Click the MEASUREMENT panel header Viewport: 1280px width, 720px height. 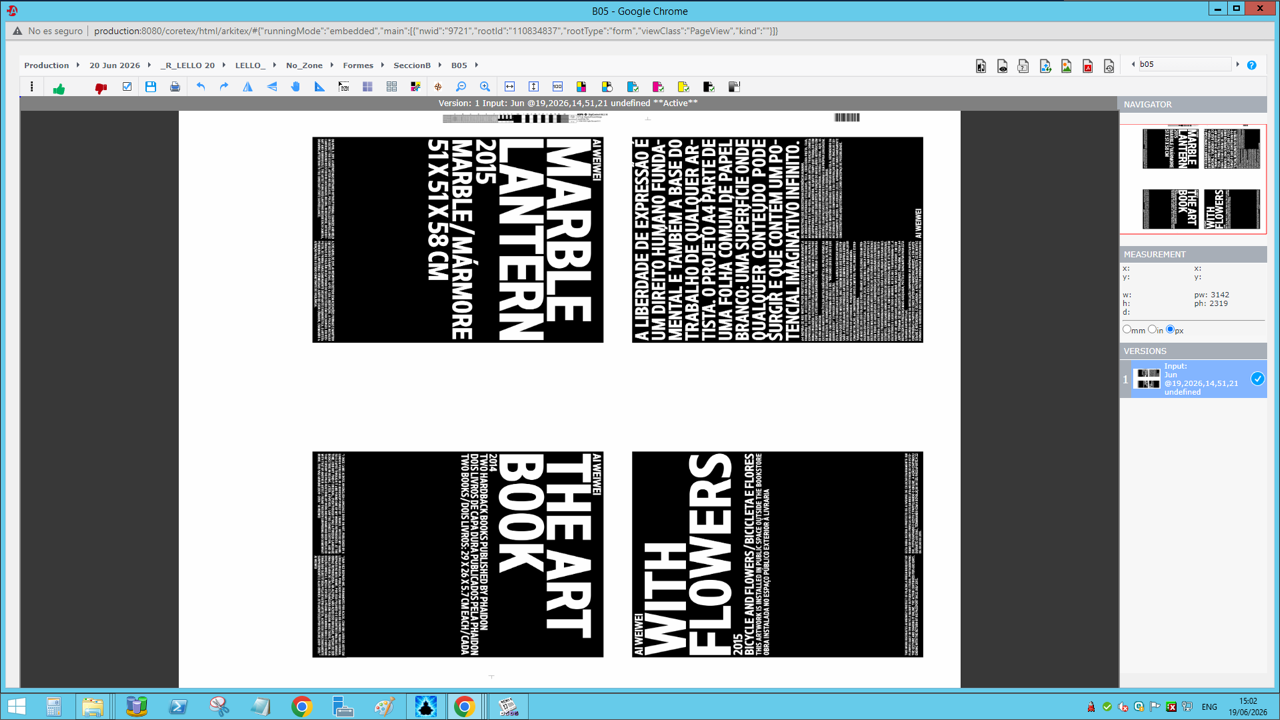tap(1193, 254)
